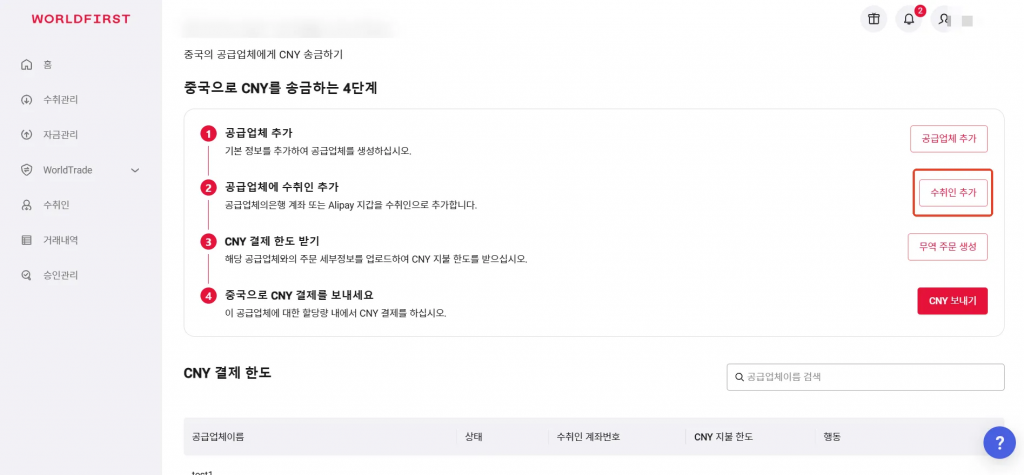Click the 수취관리 download-circle icon
The width and height of the screenshot is (1024, 475).
point(26,100)
